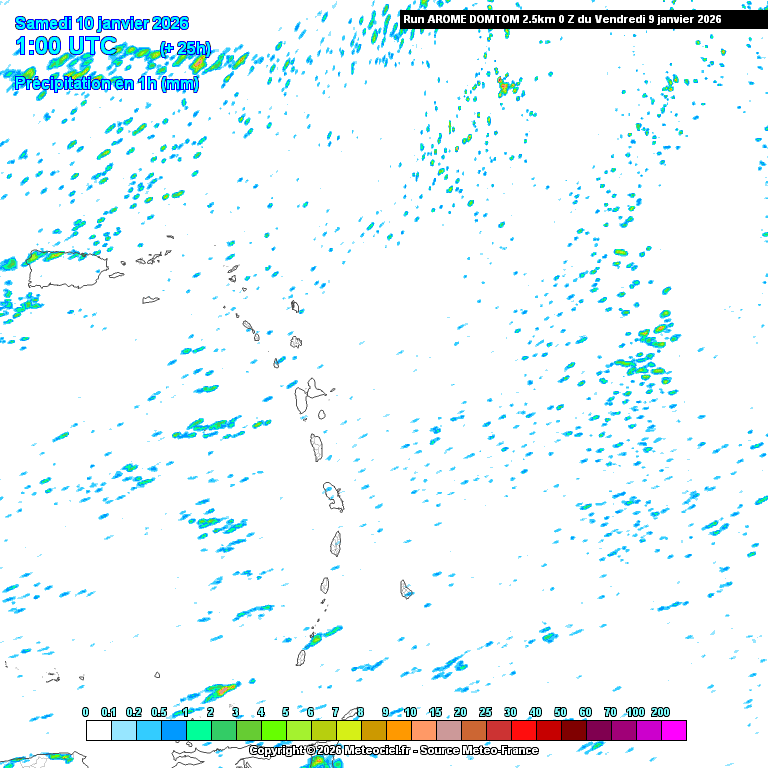Click Martinique island on the map
Image resolution: width=768 pixels, height=768 pixels.
pos(333,495)
